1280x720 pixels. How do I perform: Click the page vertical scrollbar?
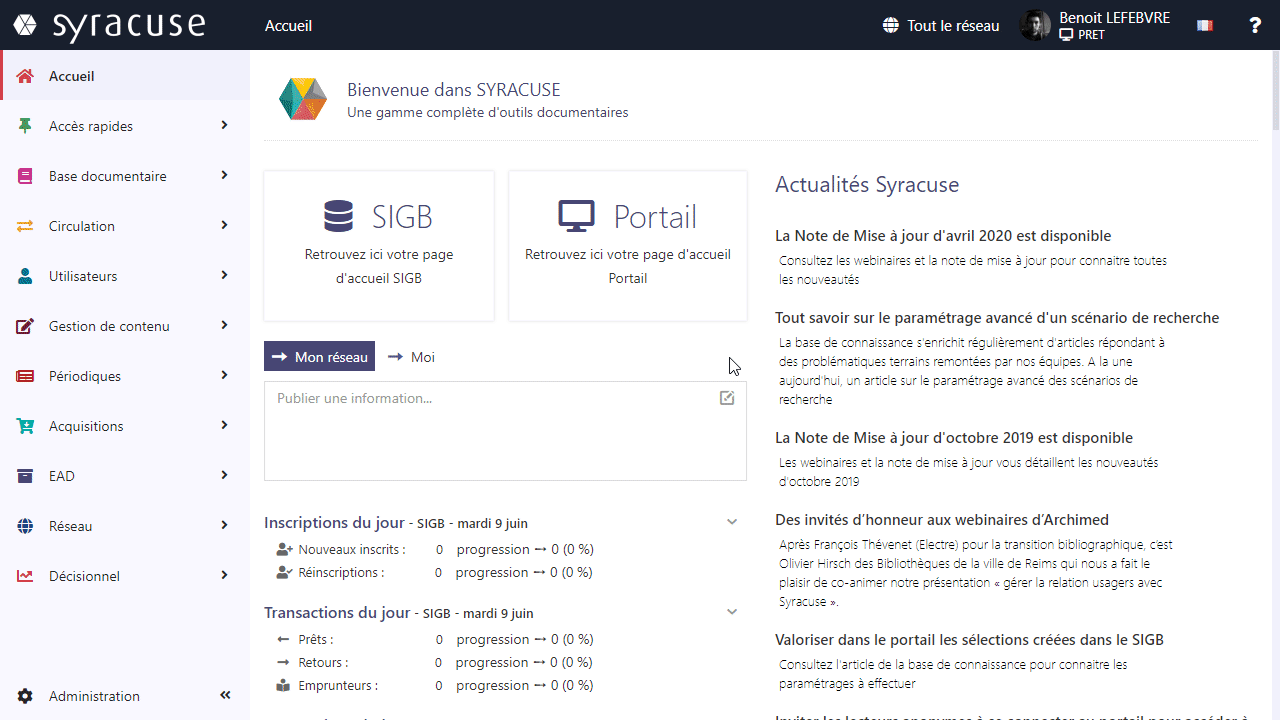pos(1275,90)
